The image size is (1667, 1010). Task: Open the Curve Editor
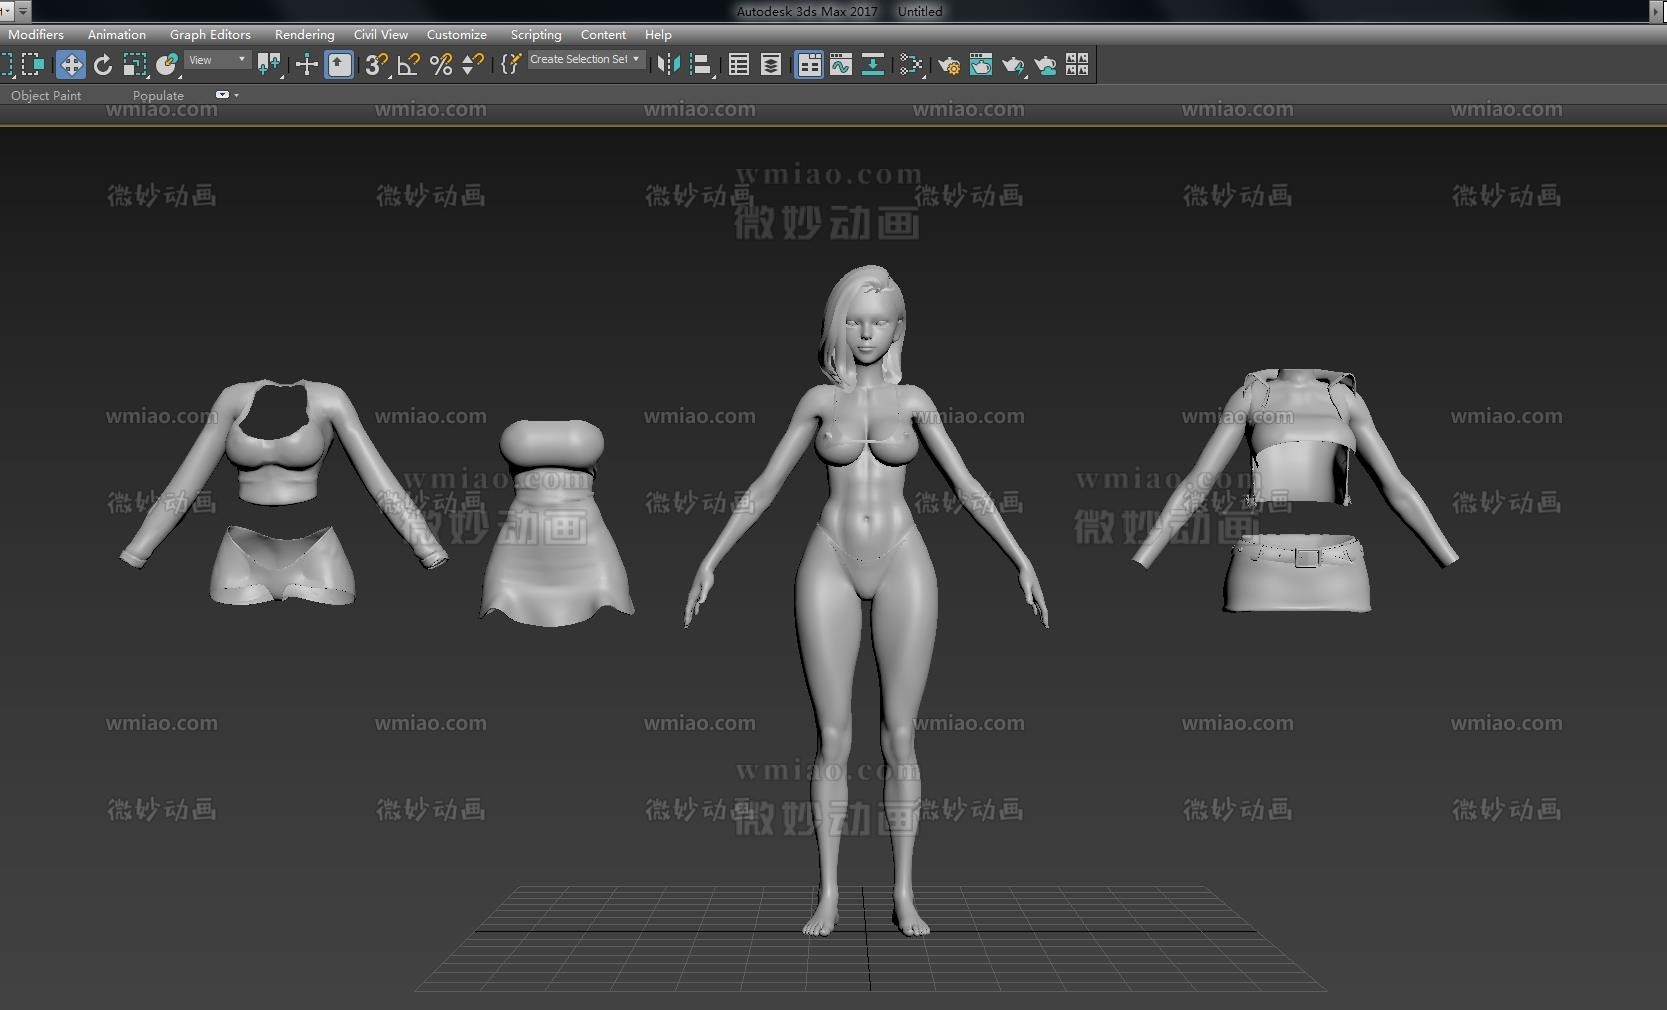pyautogui.click(x=841, y=65)
